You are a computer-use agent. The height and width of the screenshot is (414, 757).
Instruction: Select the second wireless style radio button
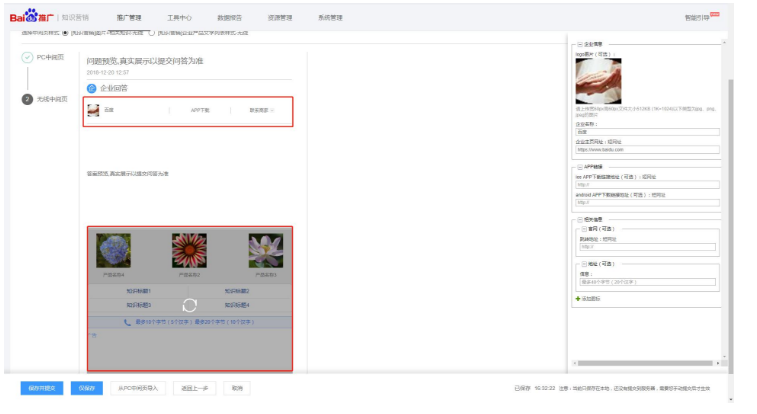tap(151, 33)
